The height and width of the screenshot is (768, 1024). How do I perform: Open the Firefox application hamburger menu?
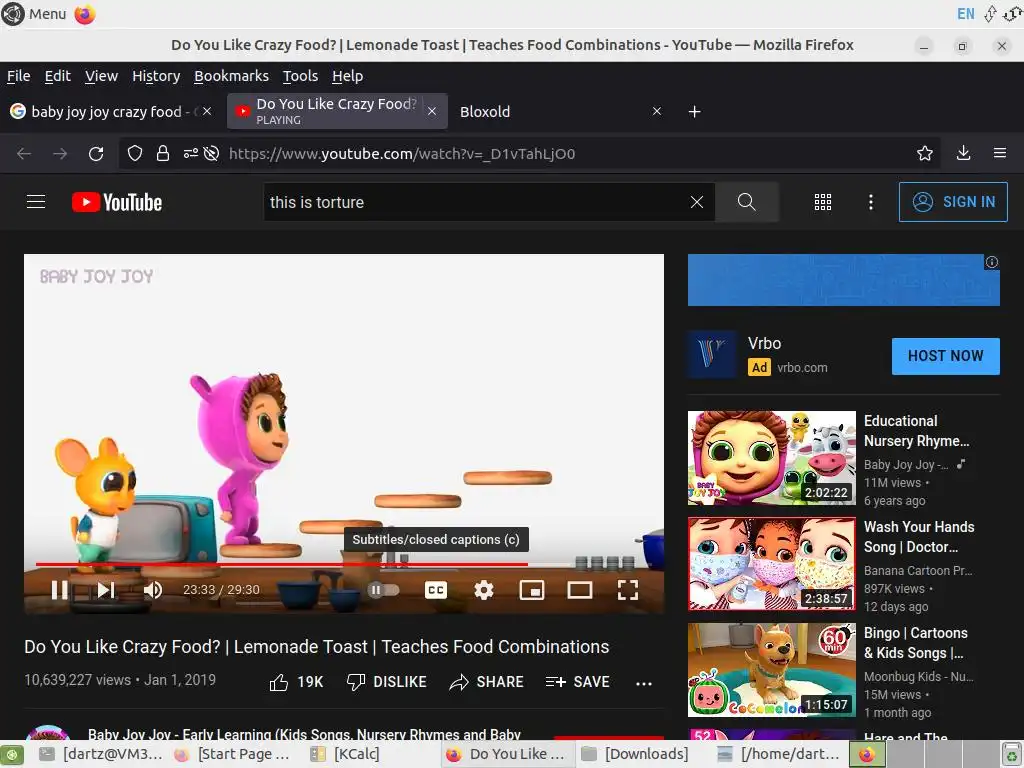click(999, 153)
